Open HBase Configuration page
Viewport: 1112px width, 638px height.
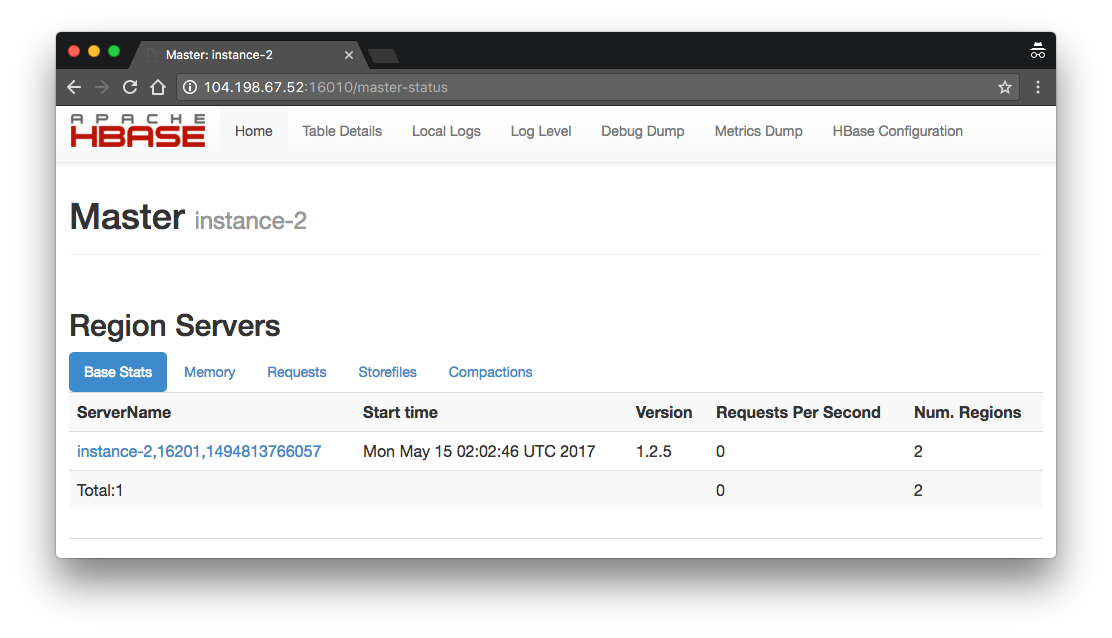pos(897,131)
